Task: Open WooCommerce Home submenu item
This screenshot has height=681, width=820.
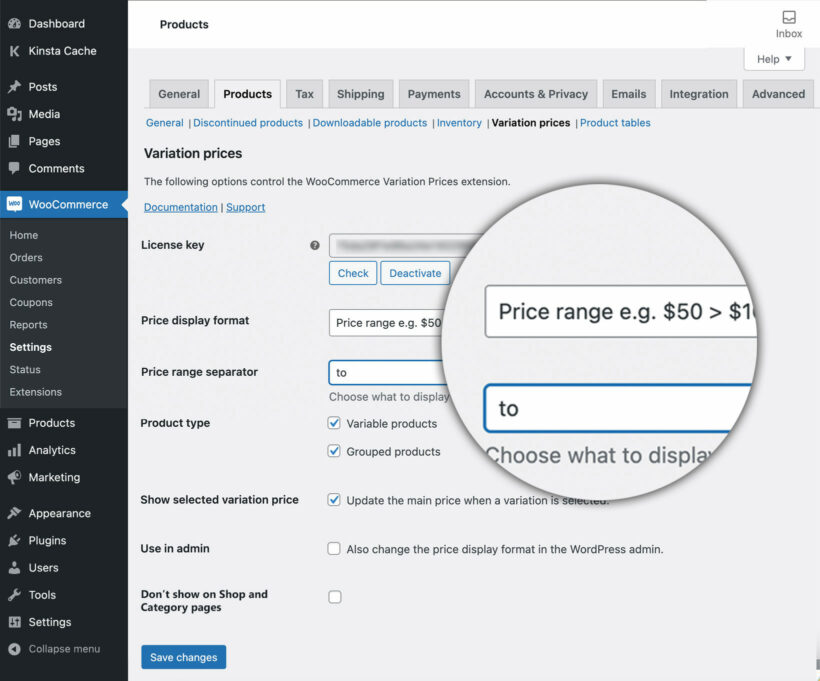Action: [x=24, y=235]
